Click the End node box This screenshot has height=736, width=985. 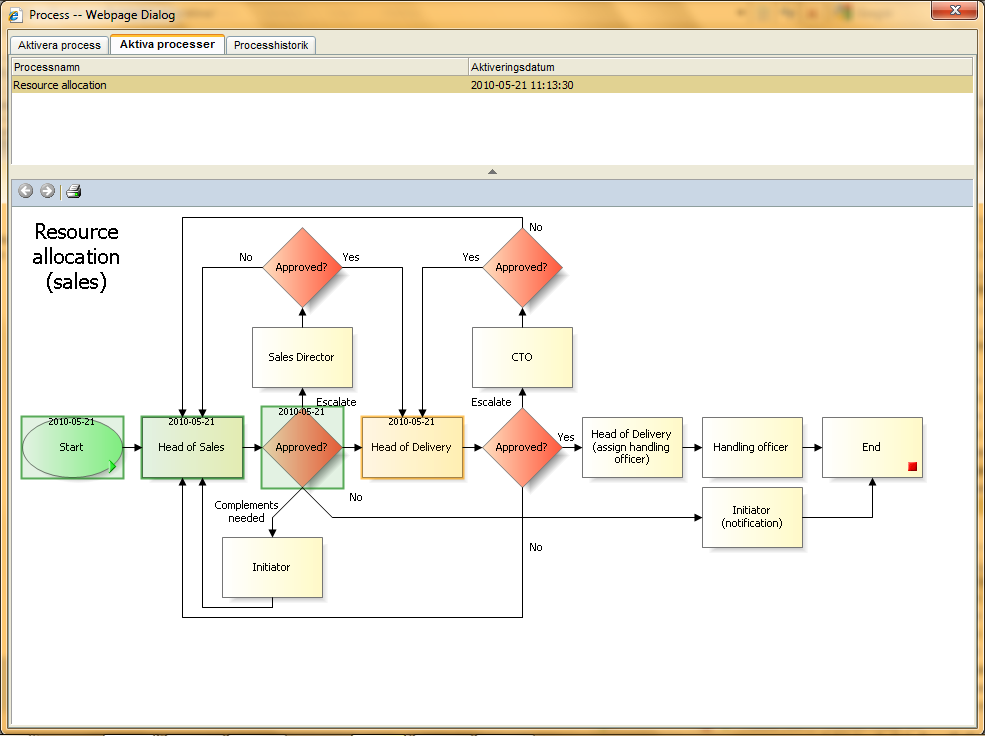point(872,447)
